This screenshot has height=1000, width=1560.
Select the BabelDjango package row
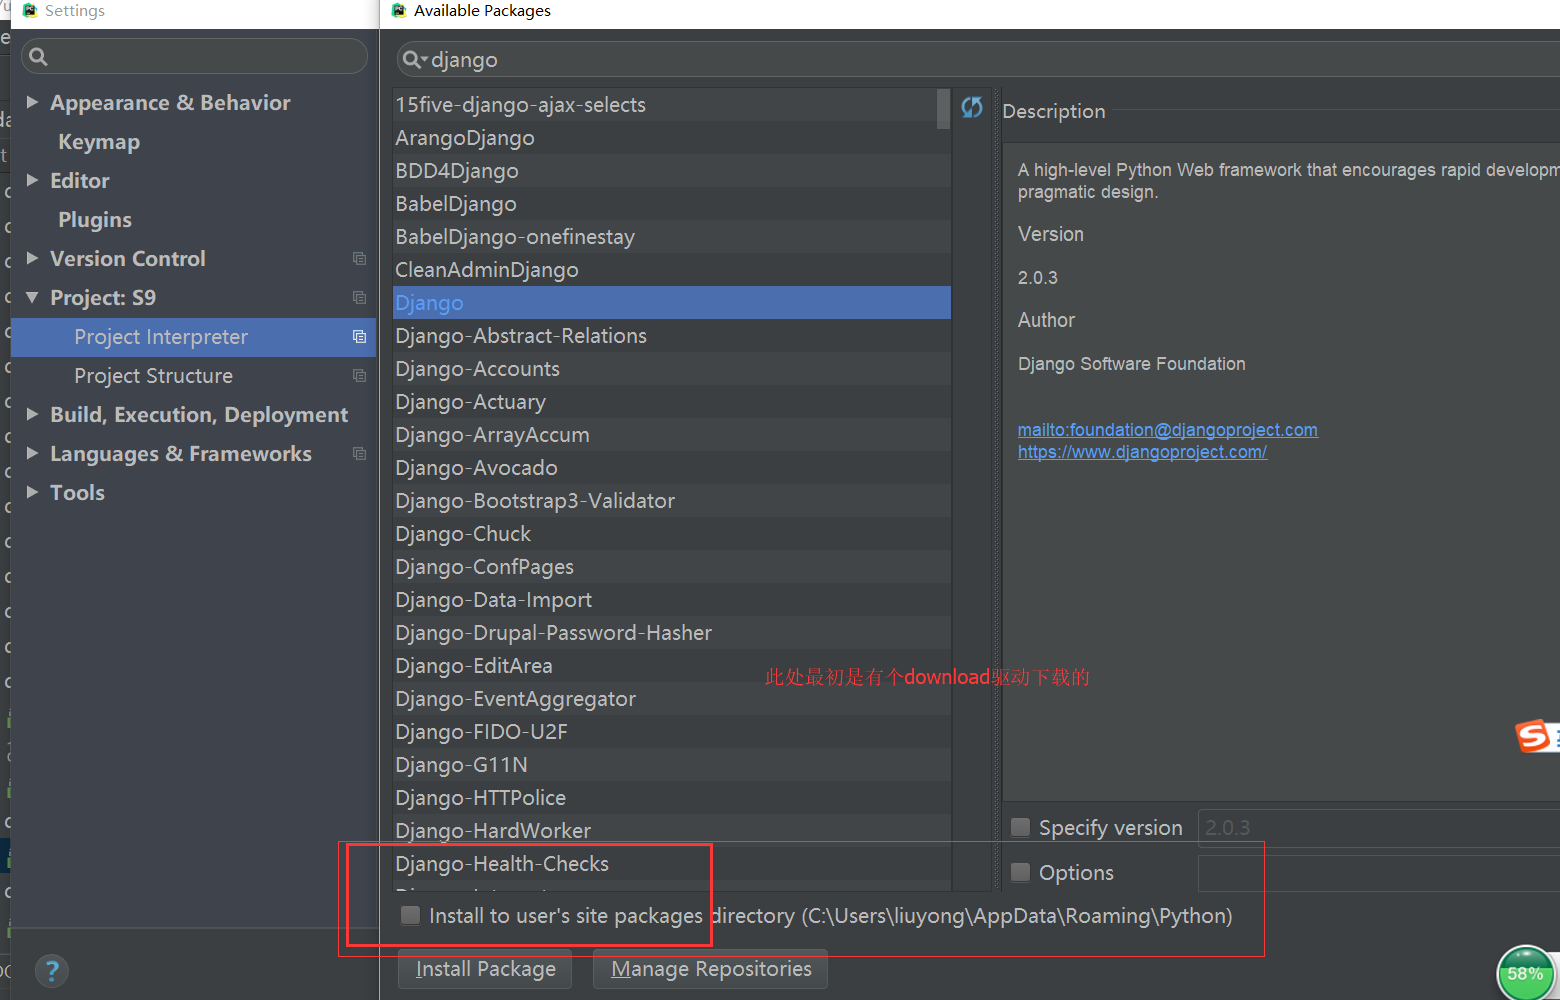coord(672,204)
